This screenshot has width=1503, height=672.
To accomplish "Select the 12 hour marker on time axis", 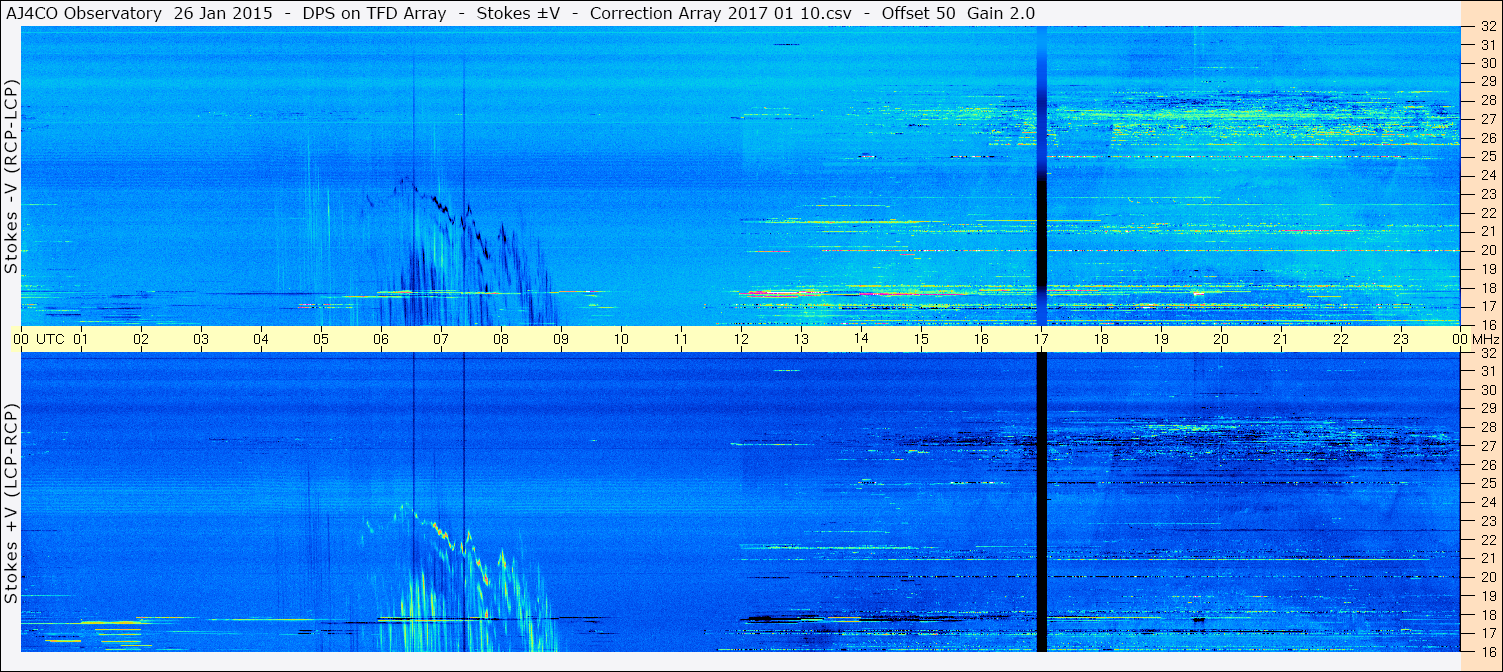I will point(741,339).
